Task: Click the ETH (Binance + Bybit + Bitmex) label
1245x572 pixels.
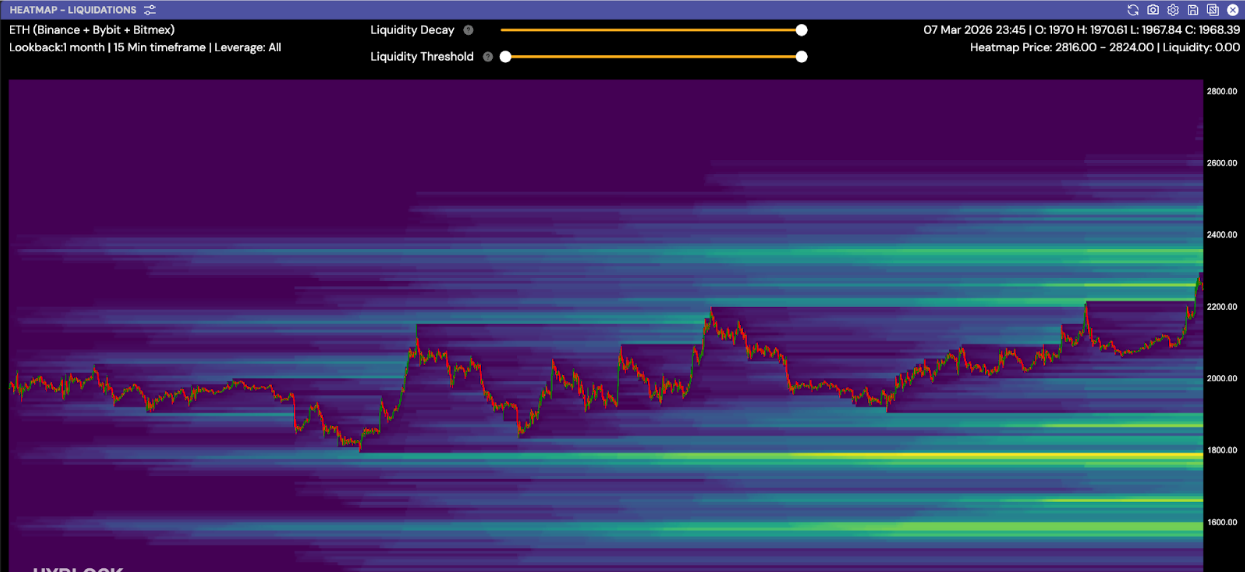Action: (x=92, y=30)
